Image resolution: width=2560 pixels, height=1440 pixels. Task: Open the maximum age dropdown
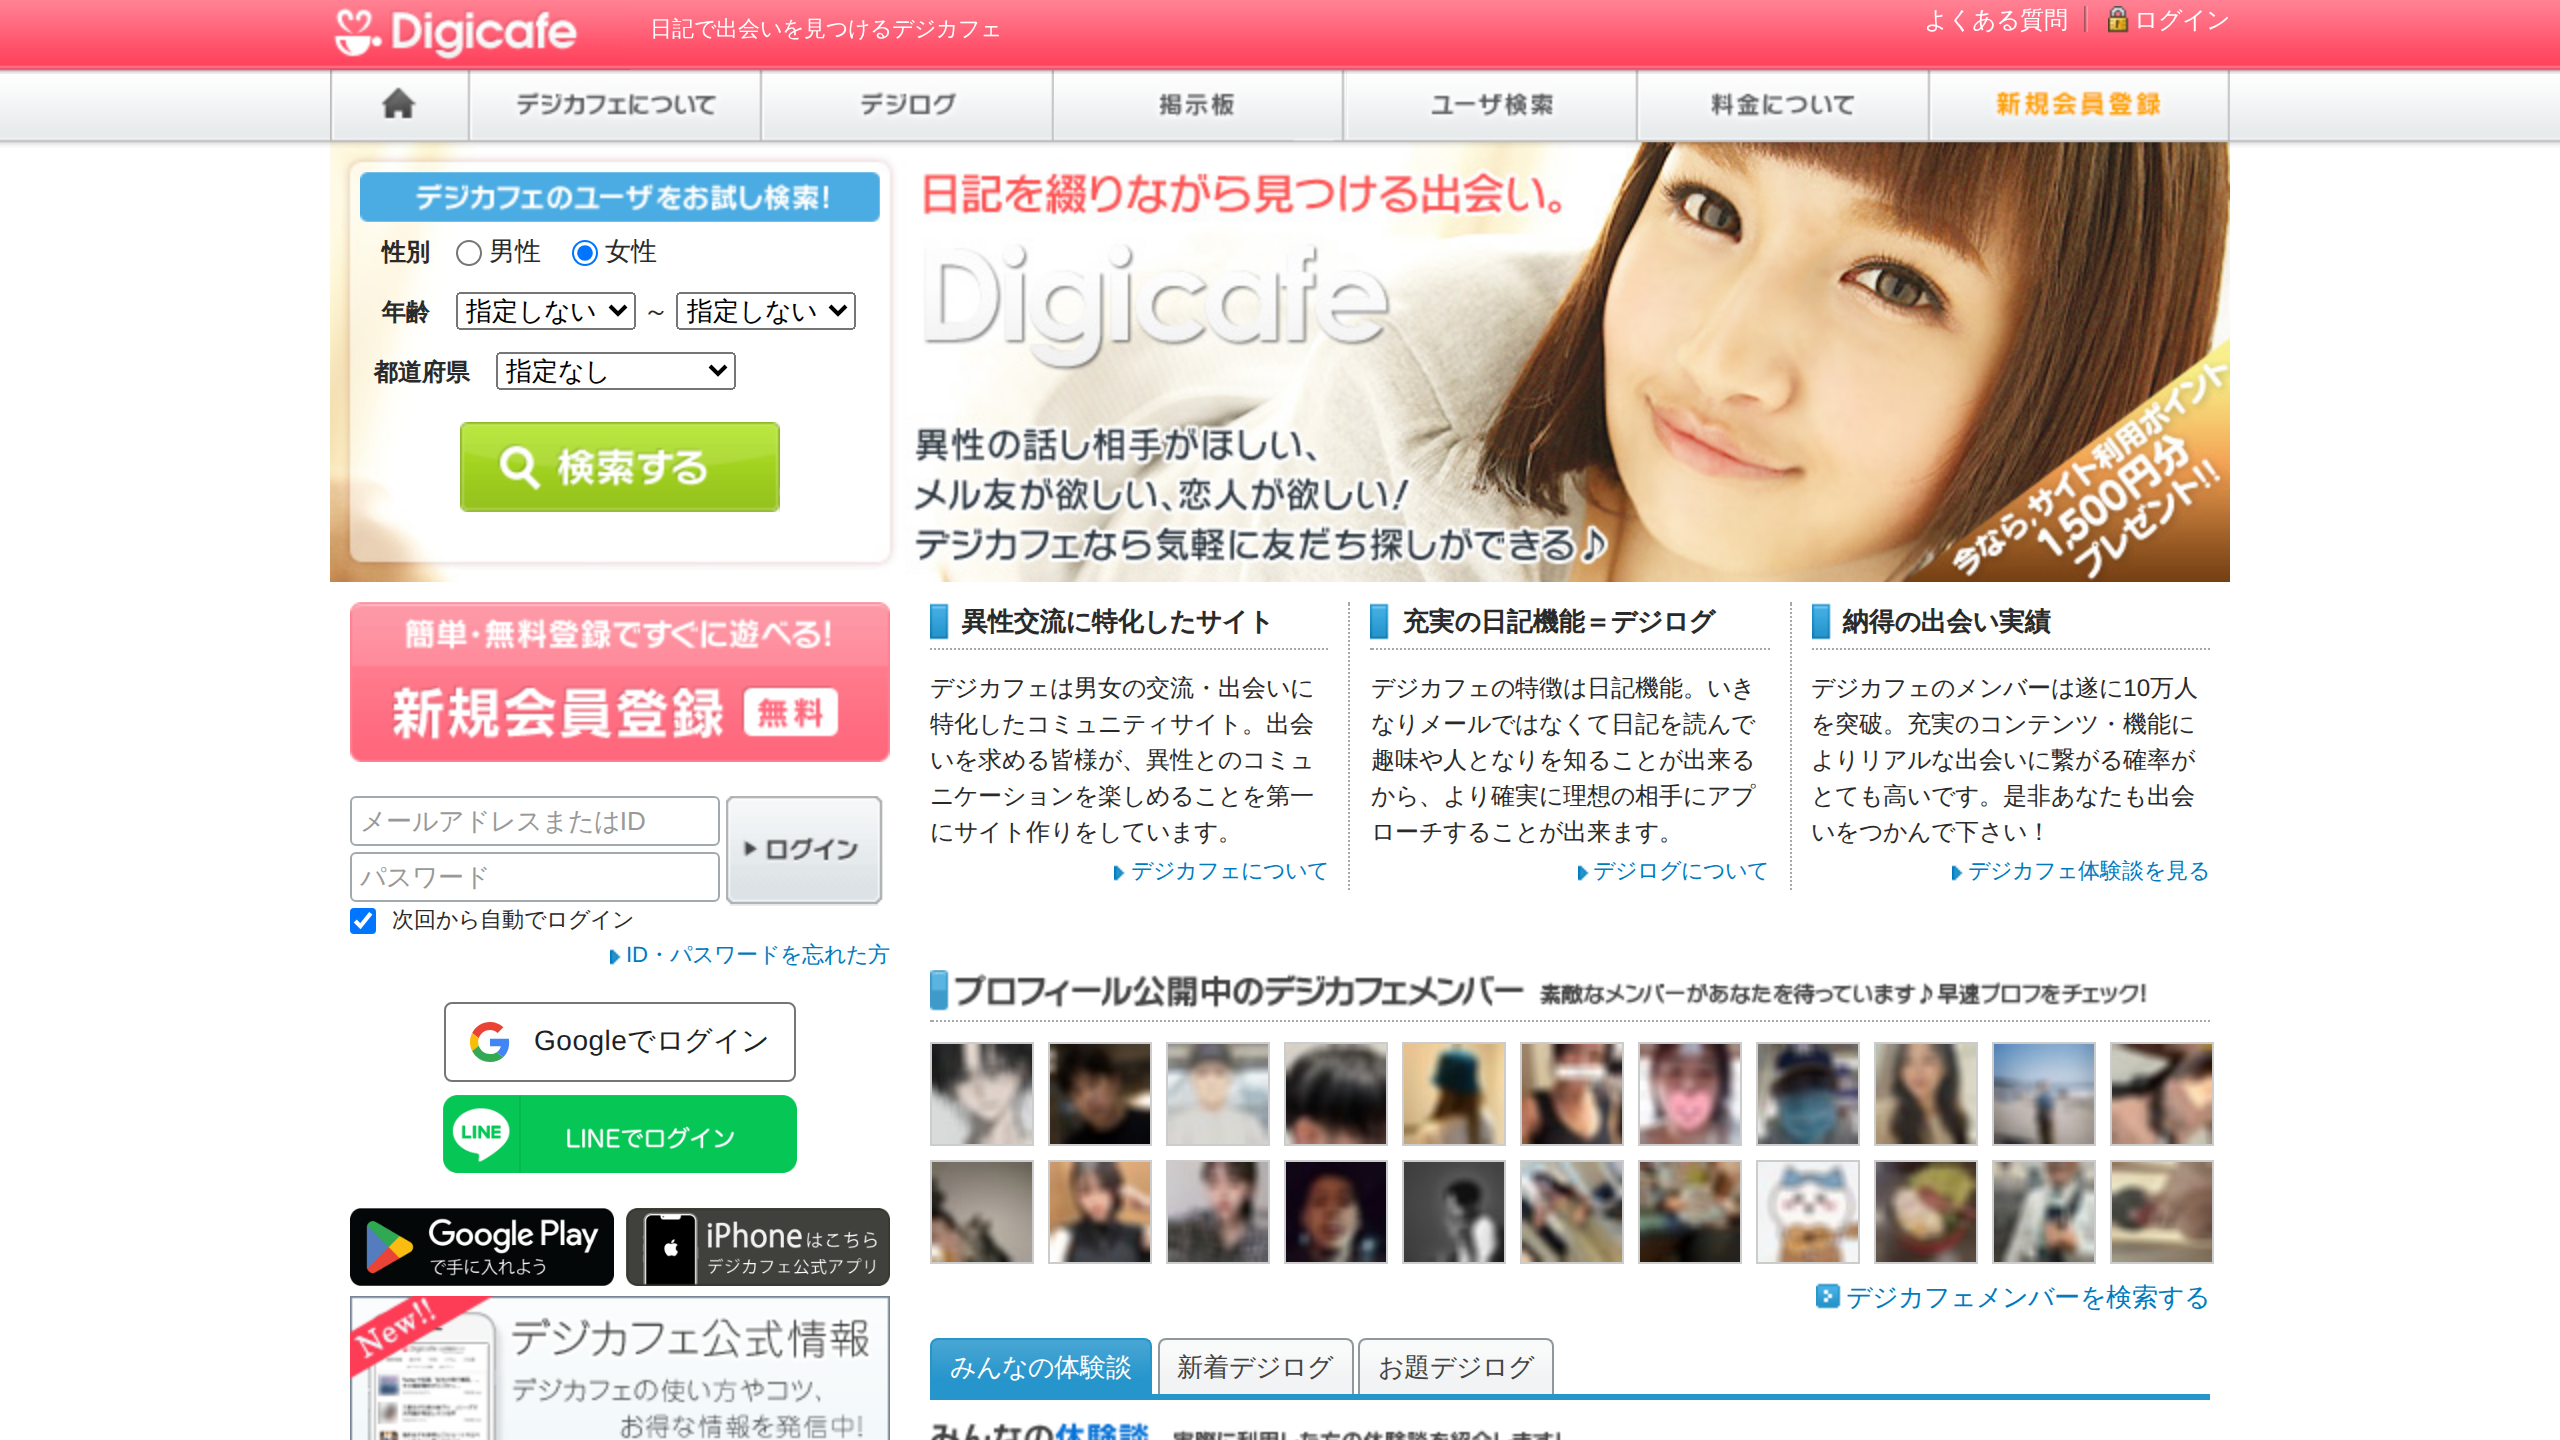[766, 311]
